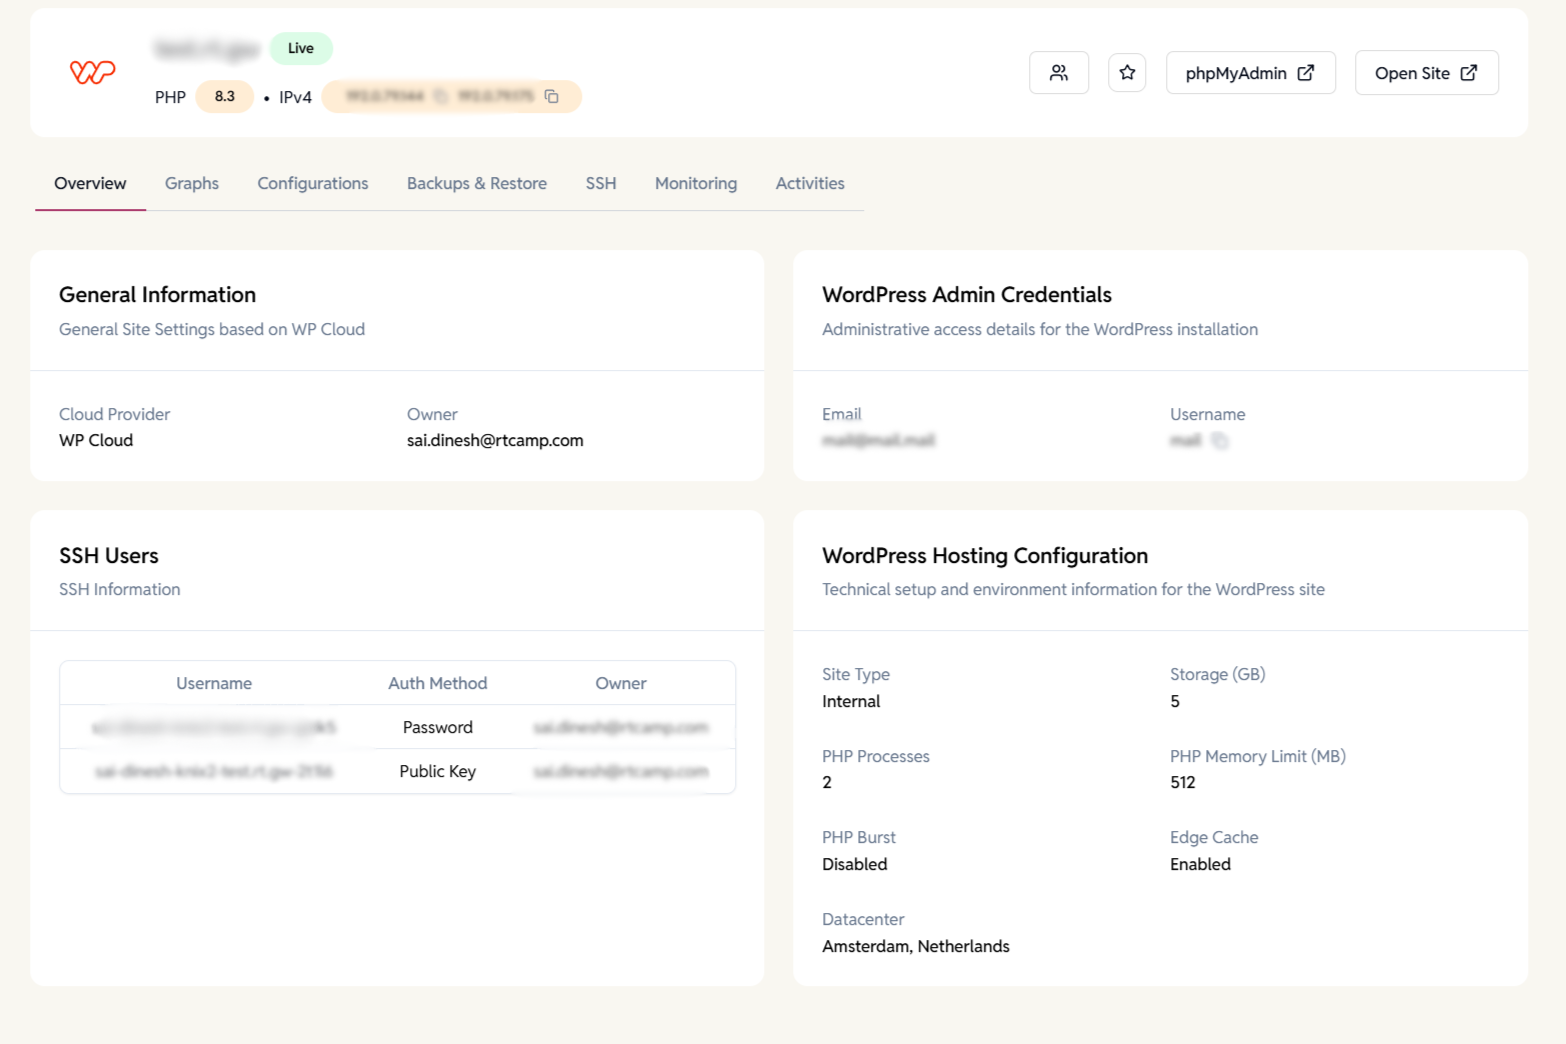Click the team members icon
The height and width of the screenshot is (1044, 1566).
pyautogui.click(x=1059, y=72)
